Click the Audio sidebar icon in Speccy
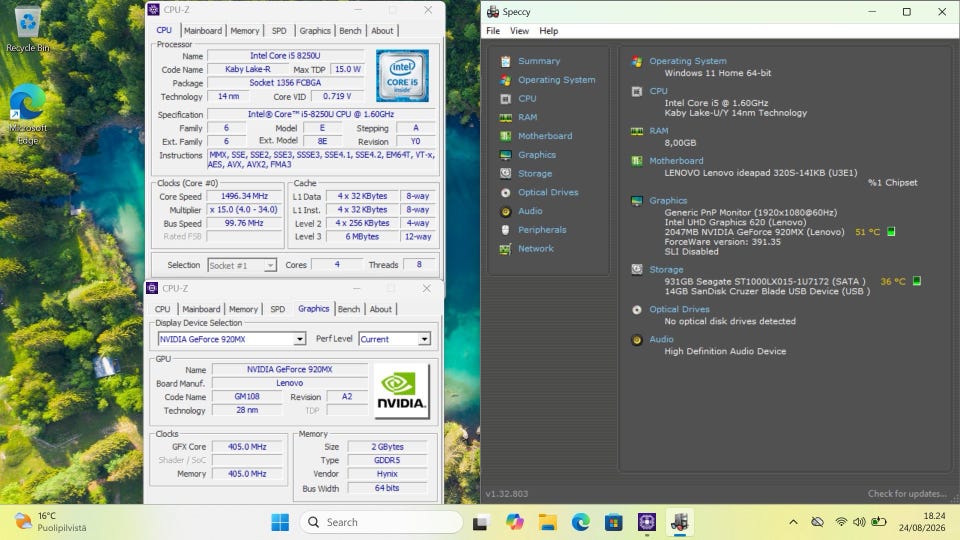This screenshot has width=960, height=540. click(505, 211)
